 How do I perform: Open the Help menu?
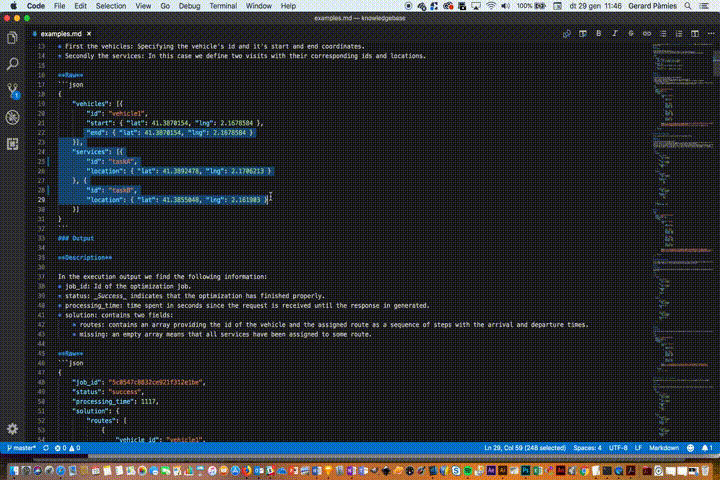point(288,6)
